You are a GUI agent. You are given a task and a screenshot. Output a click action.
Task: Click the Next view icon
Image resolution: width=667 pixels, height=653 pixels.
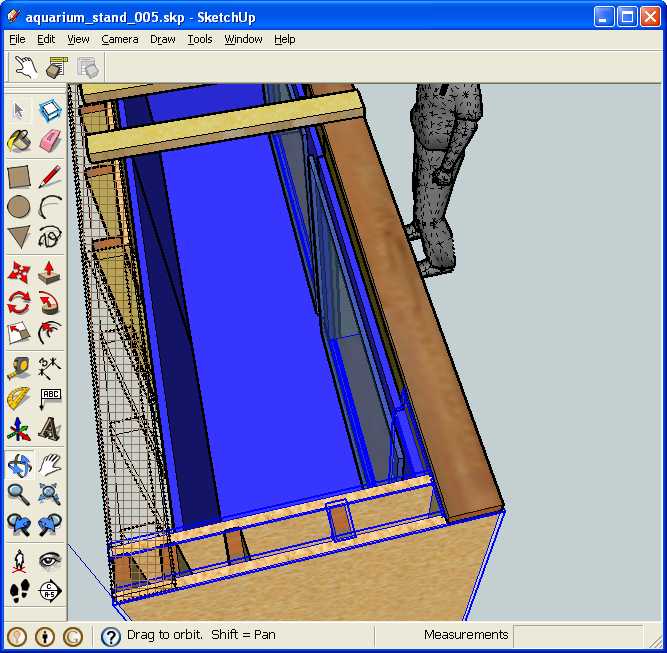click(50, 525)
